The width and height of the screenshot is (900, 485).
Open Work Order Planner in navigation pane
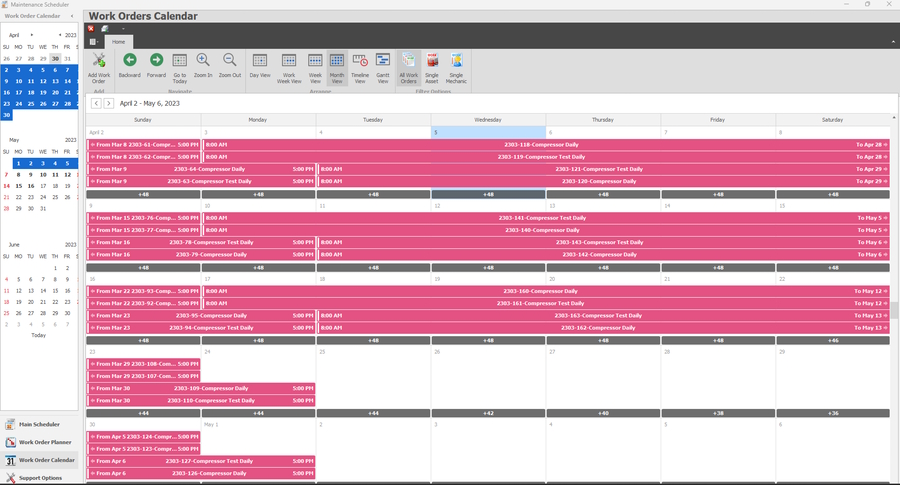click(x=39, y=442)
